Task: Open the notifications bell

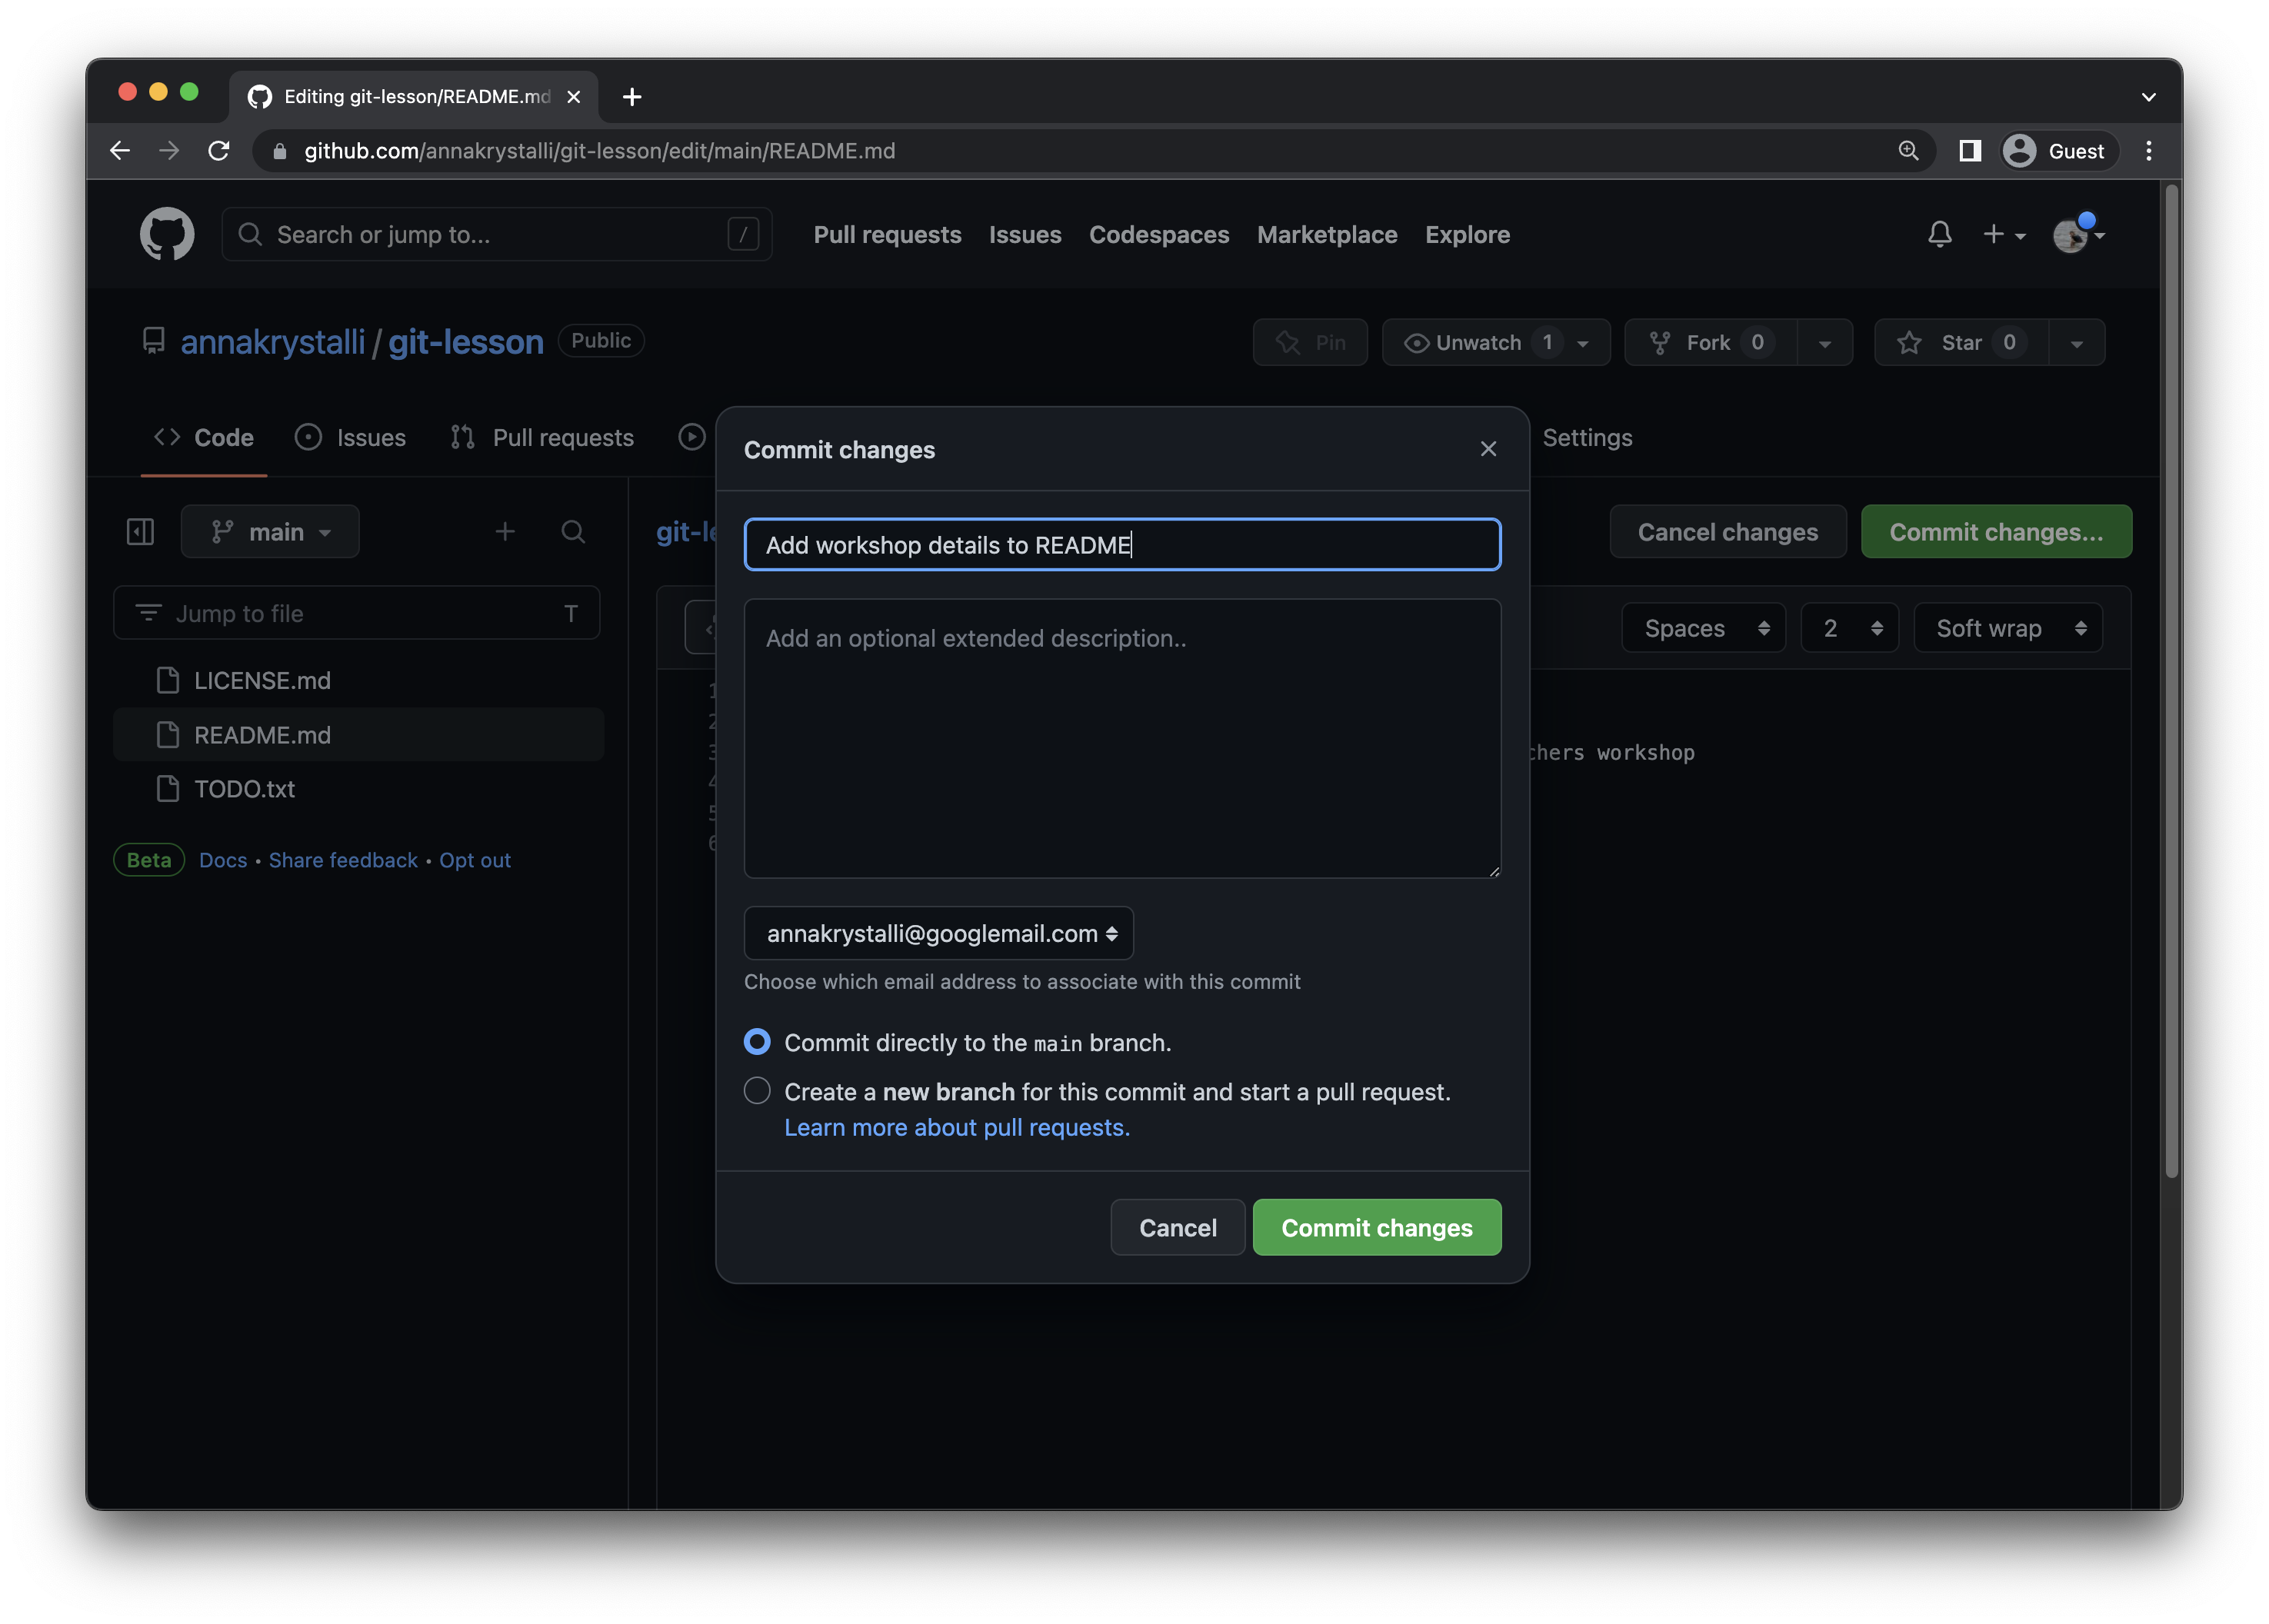Action: 1938,234
